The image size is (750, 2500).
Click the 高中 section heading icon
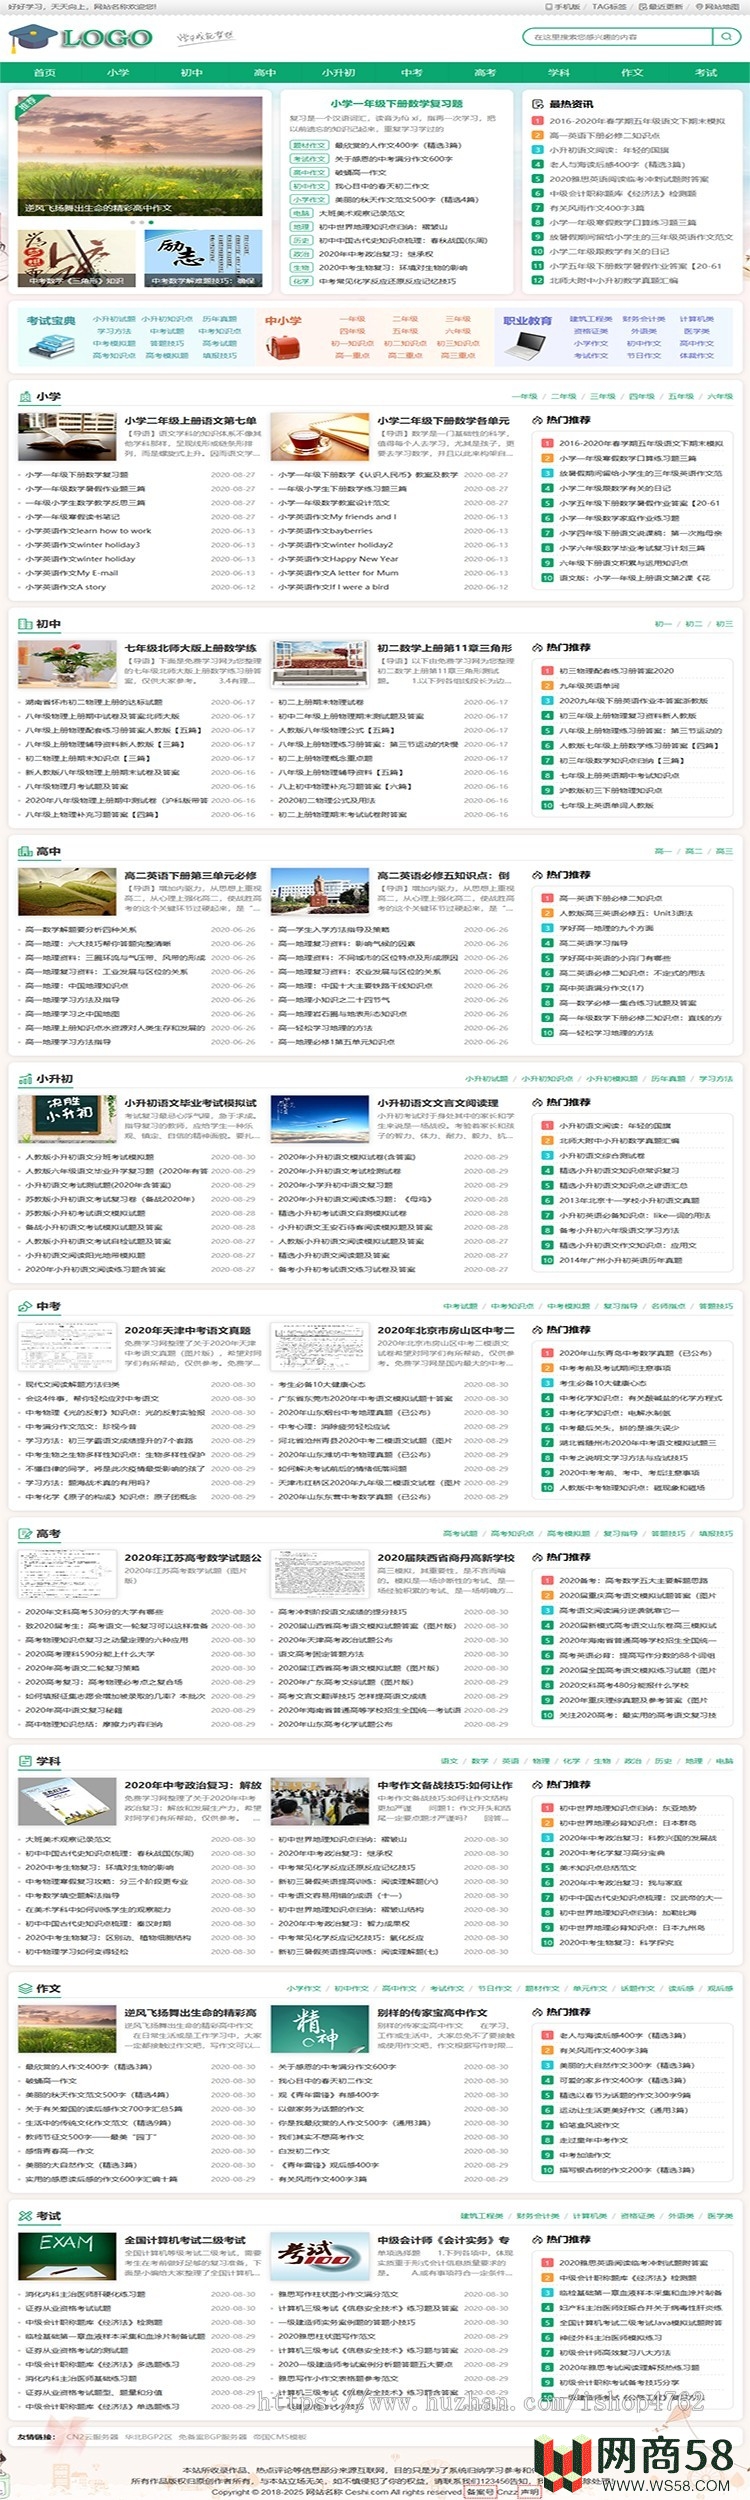[25, 852]
